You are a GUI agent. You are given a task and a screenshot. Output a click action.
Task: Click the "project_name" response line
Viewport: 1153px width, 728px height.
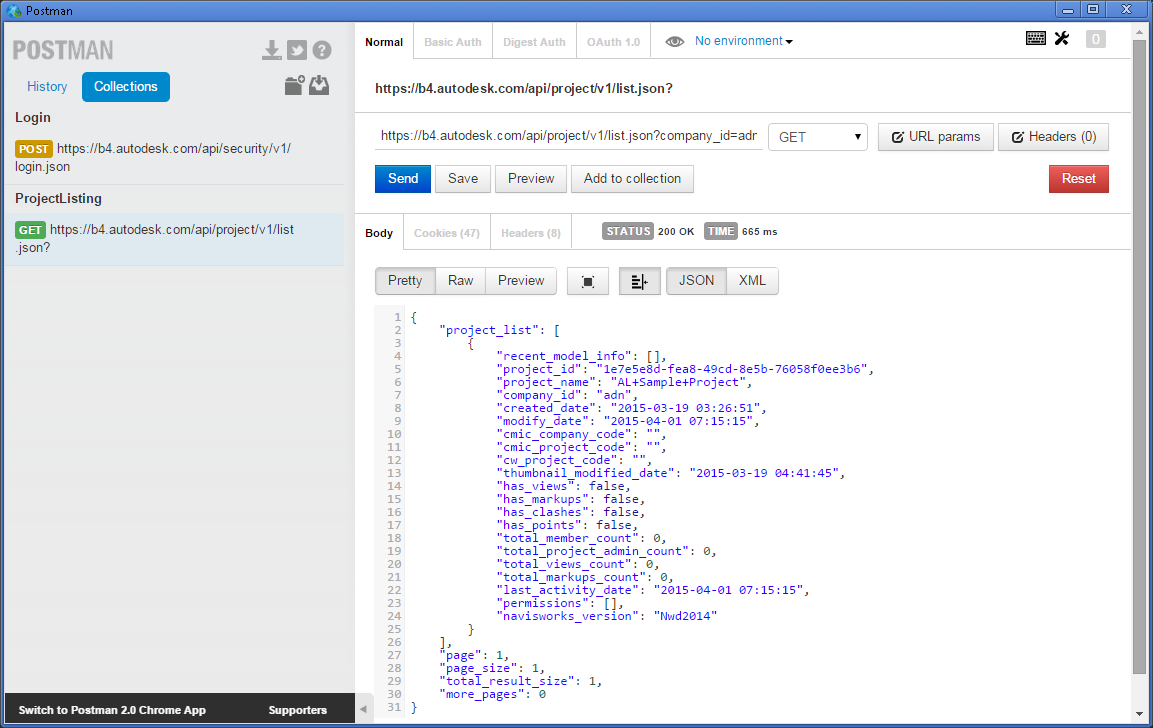tap(624, 382)
